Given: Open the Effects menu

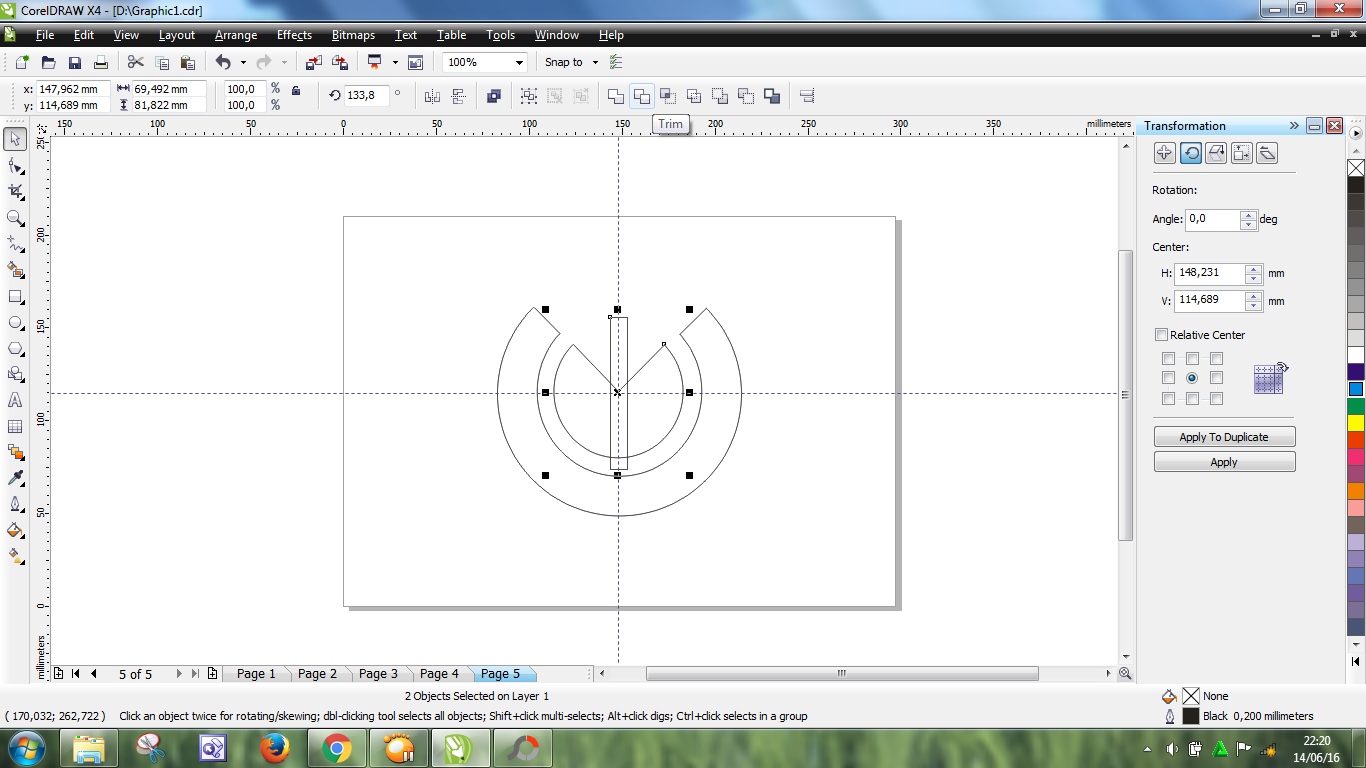Looking at the screenshot, I should 294,35.
